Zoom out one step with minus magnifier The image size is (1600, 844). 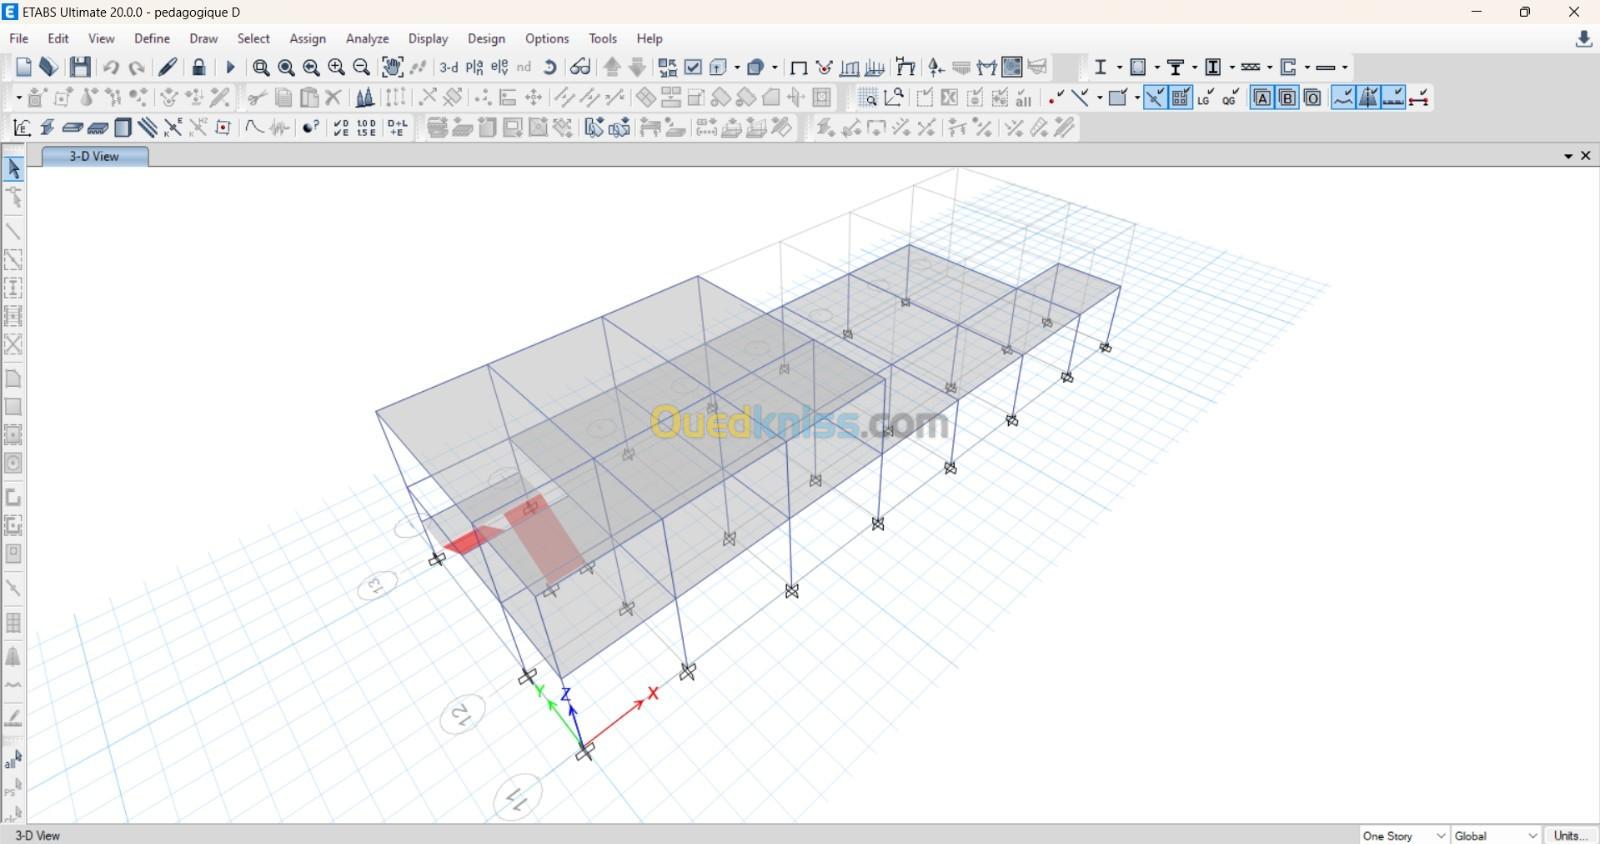point(362,67)
